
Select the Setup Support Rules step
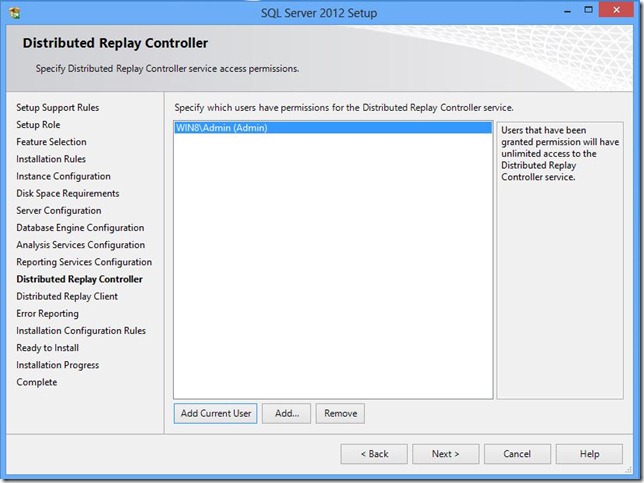click(58, 108)
